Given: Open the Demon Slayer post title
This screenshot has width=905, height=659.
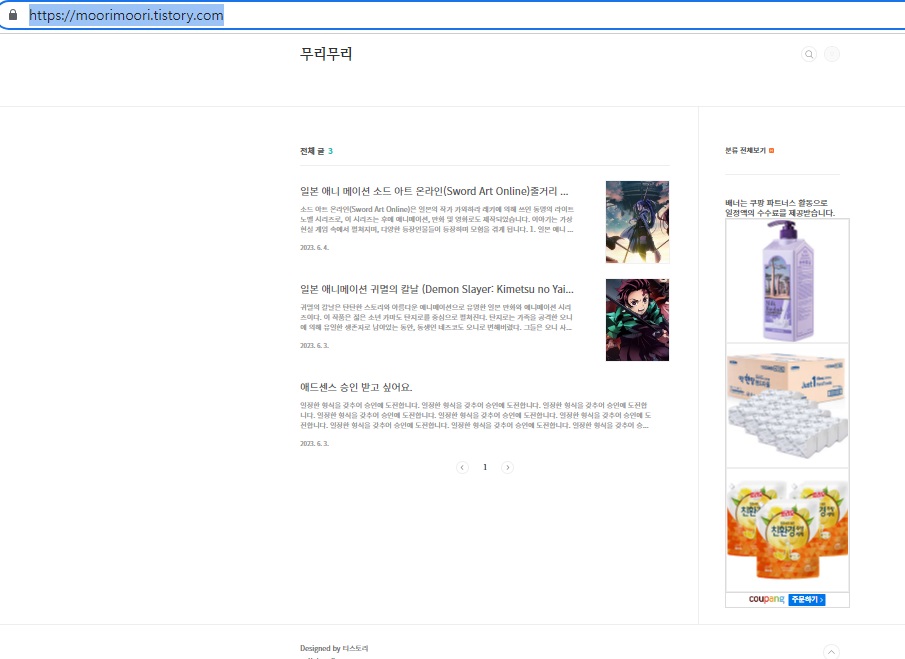Looking at the screenshot, I should (x=437, y=289).
